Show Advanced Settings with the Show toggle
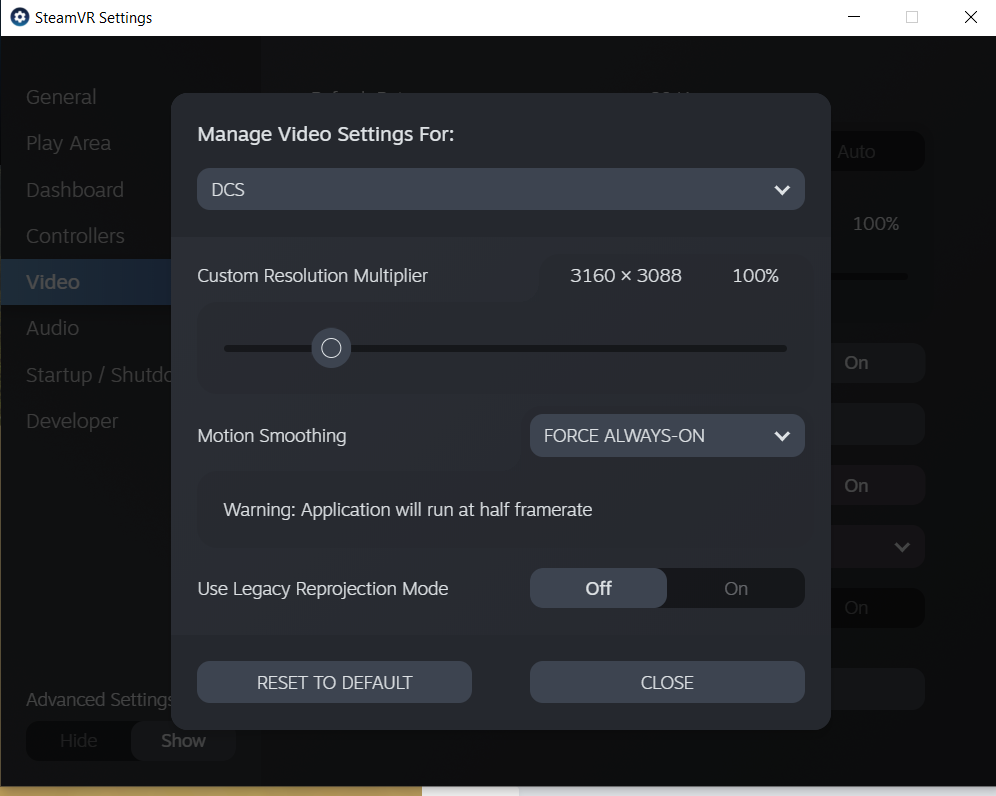996x796 pixels. pos(183,741)
